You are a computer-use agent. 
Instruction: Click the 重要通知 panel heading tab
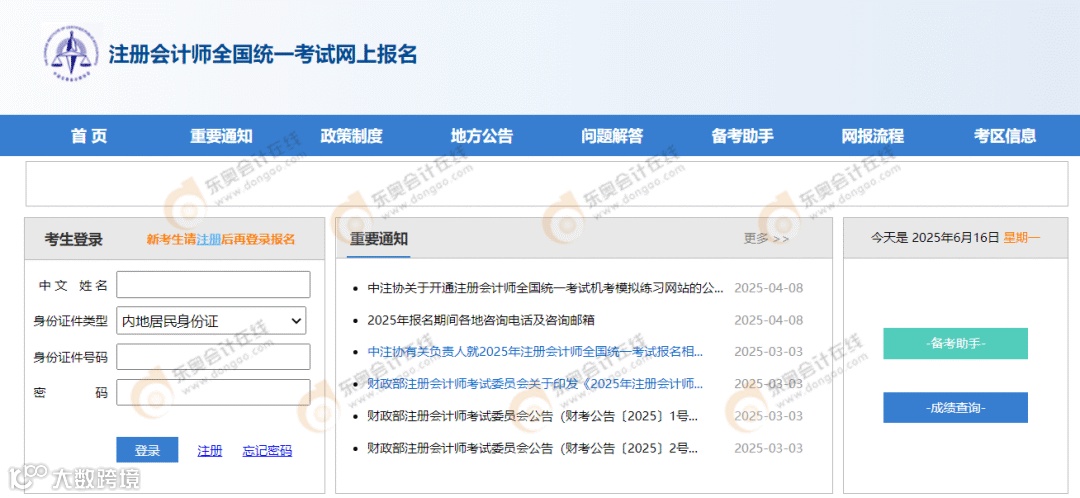pos(379,239)
